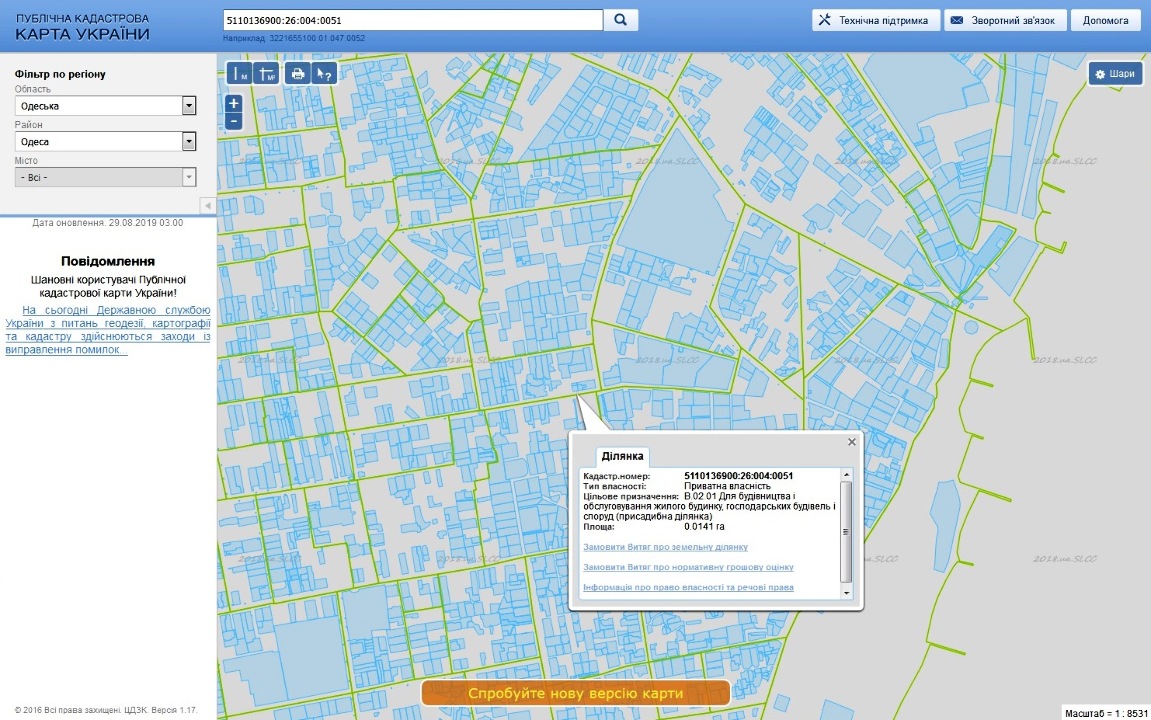This screenshot has height=720, width=1151.
Task: Click Замовити Витяг про нормативну грошову оцінку
Action: click(688, 567)
